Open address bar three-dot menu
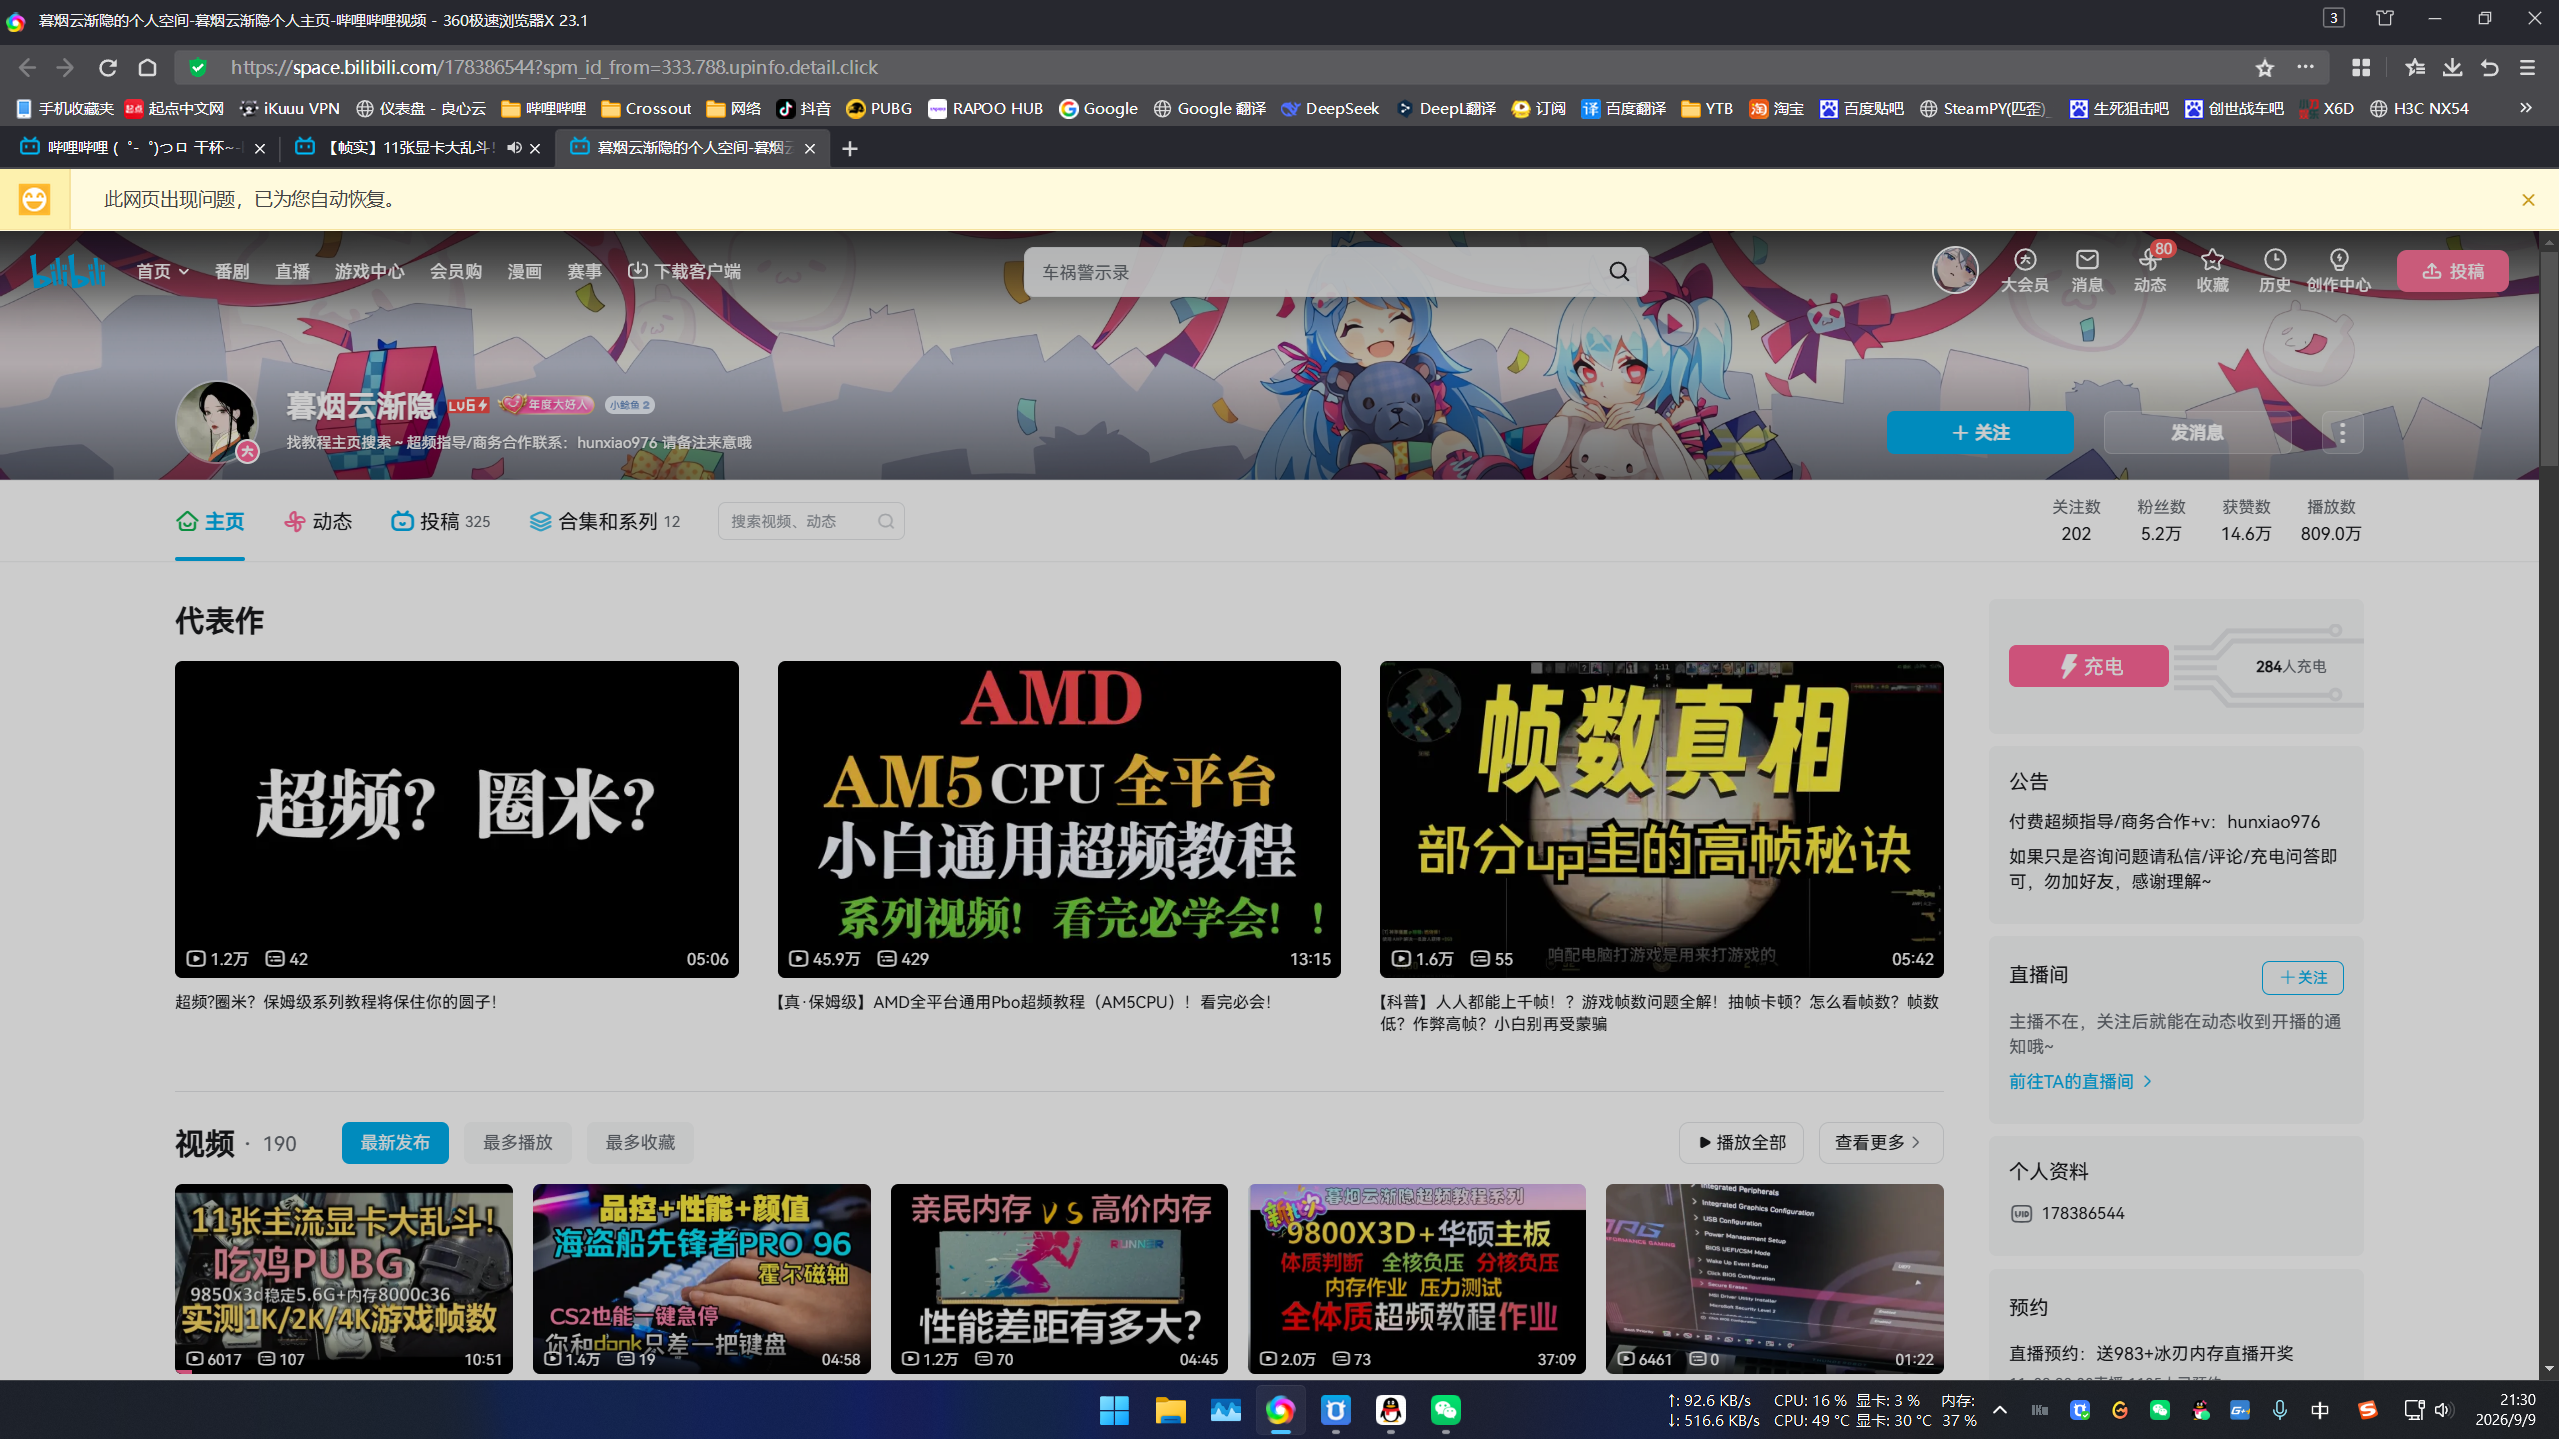Screen dimensions: 2559x1439 click(x=2305, y=67)
